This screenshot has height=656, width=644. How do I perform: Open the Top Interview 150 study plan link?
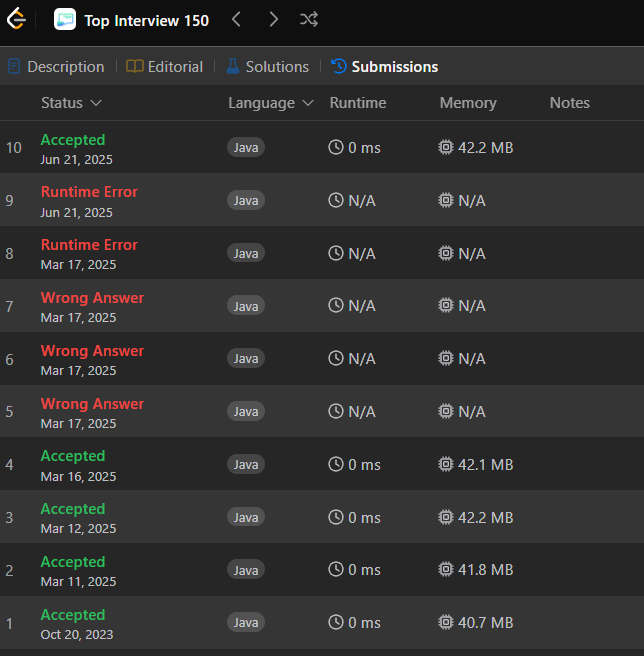146,20
